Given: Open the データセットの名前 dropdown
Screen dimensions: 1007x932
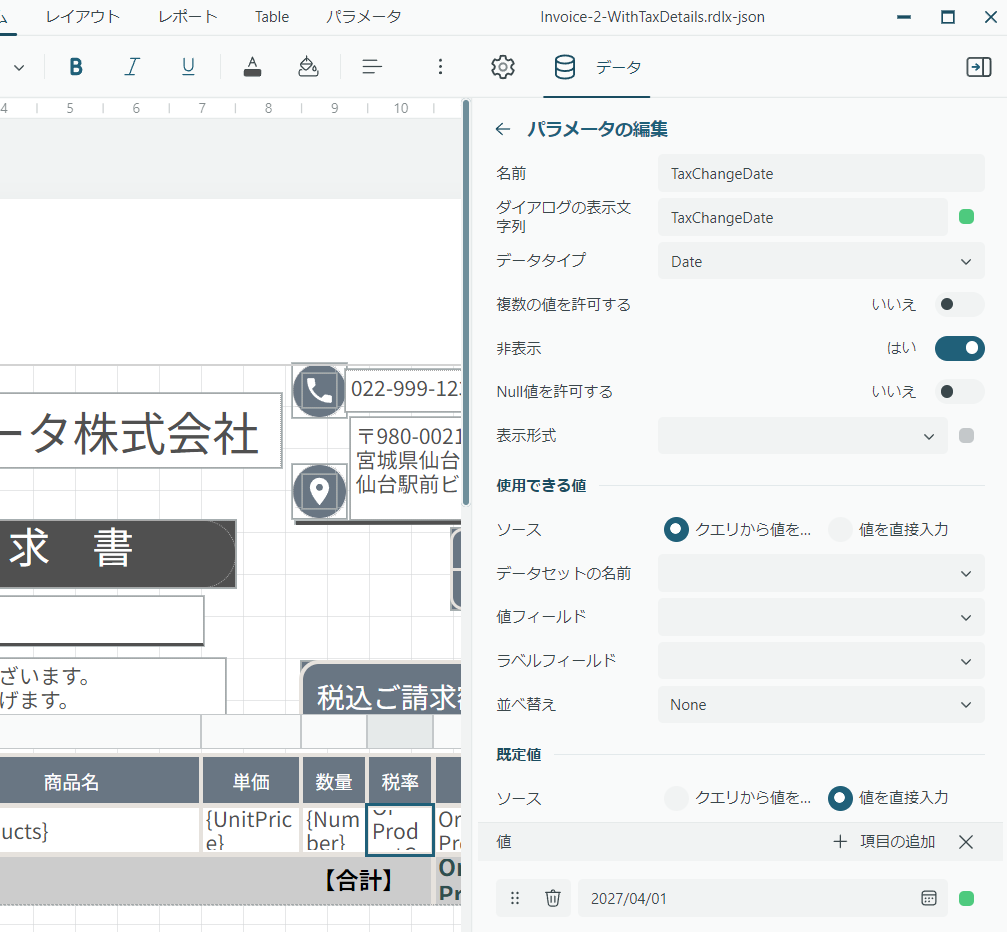Looking at the screenshot, I should (821, 573).
